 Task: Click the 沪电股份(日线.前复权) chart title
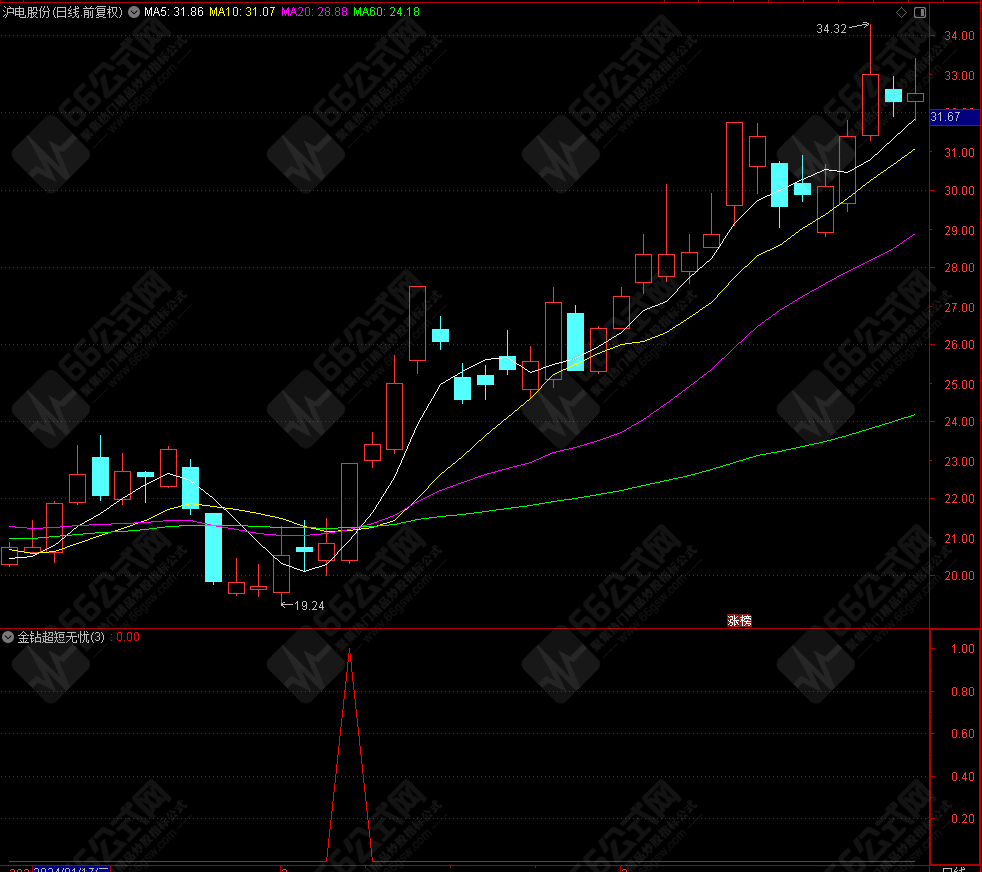click(62, 12)
